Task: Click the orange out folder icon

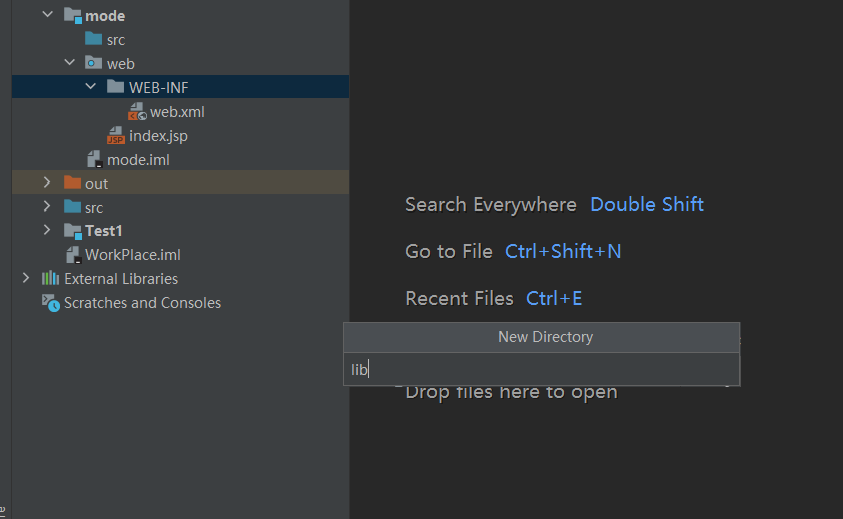Action: [72, 182]
